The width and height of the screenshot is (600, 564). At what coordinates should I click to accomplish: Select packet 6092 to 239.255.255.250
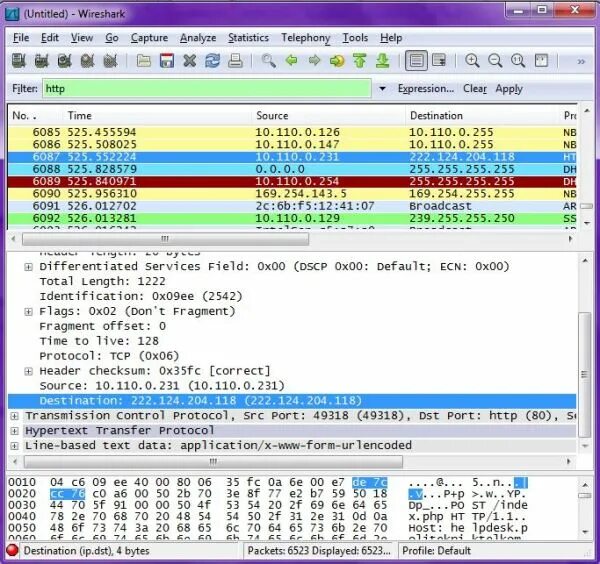(x=292, y=218)
